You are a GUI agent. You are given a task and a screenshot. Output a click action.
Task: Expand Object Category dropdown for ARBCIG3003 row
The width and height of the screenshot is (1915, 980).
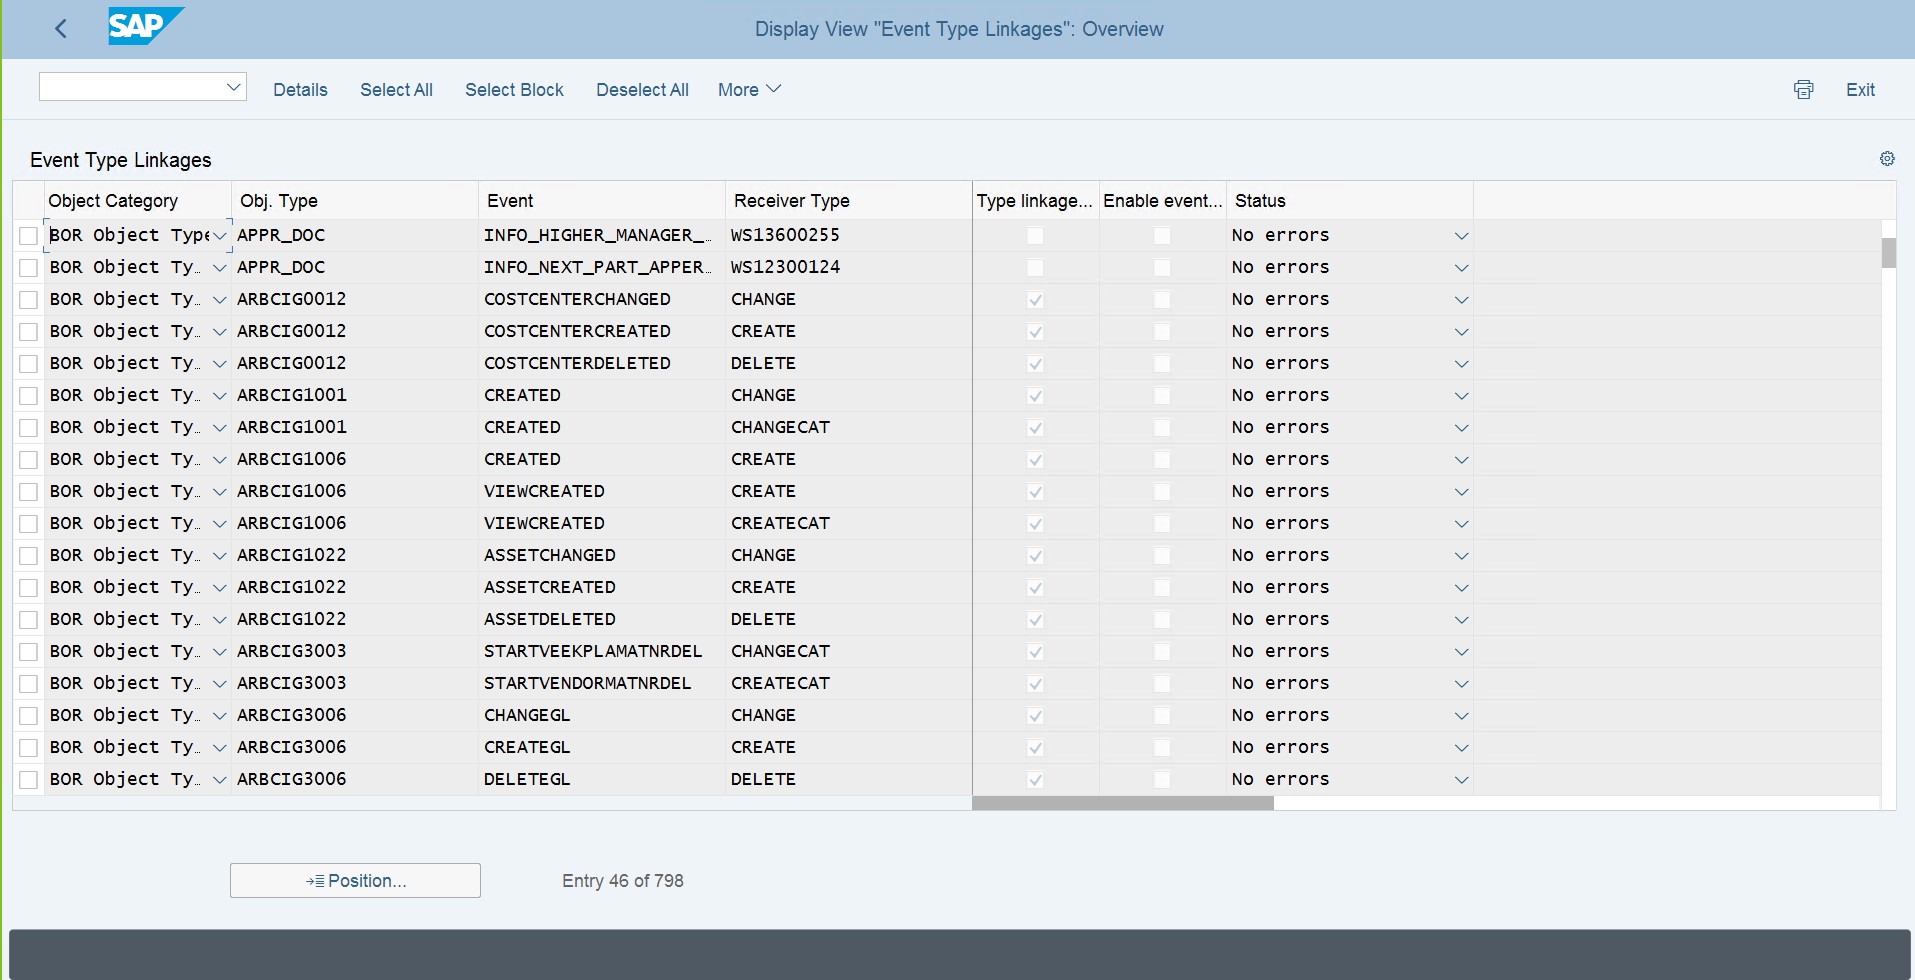point(220,652)
